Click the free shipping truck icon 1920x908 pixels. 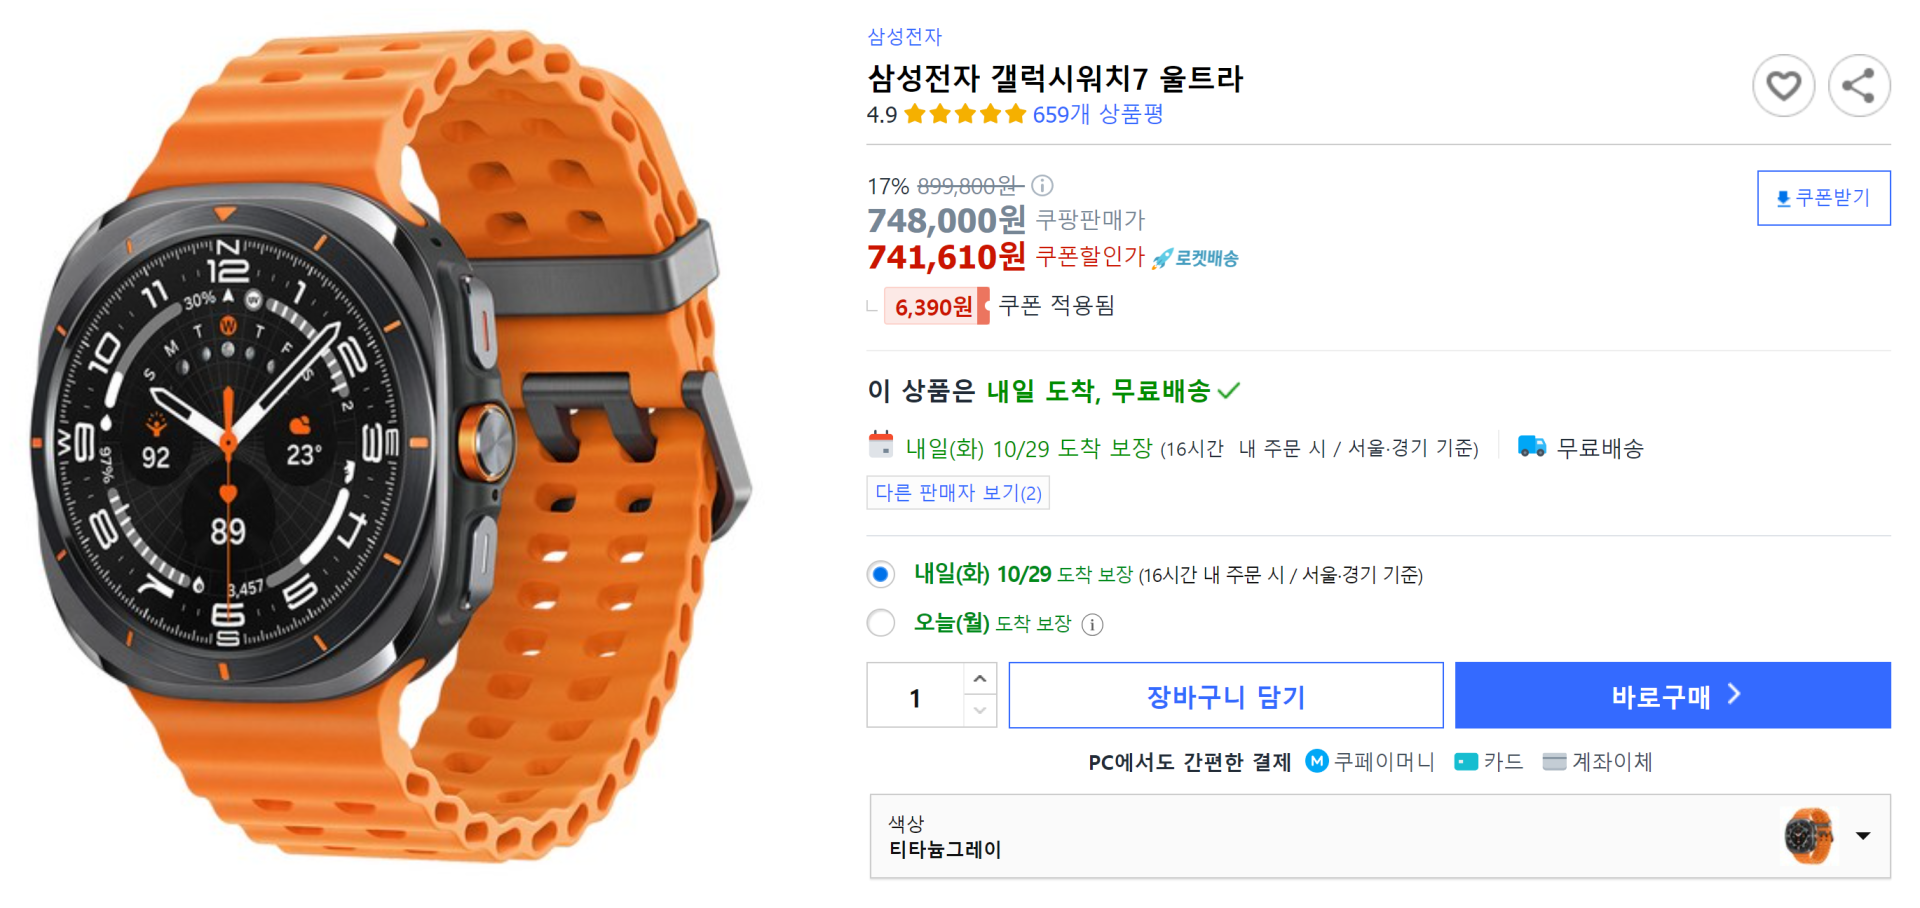(x=1531, y=446)
